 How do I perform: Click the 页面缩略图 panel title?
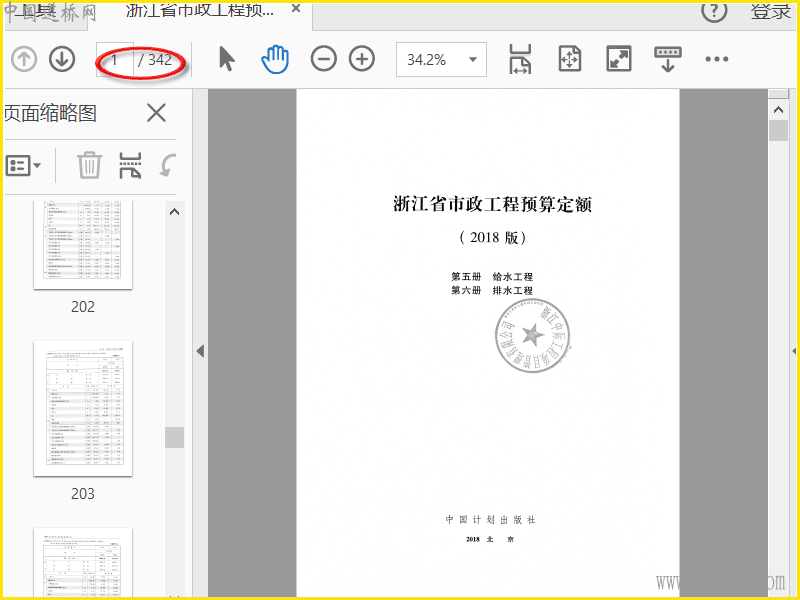click(50, 113)
